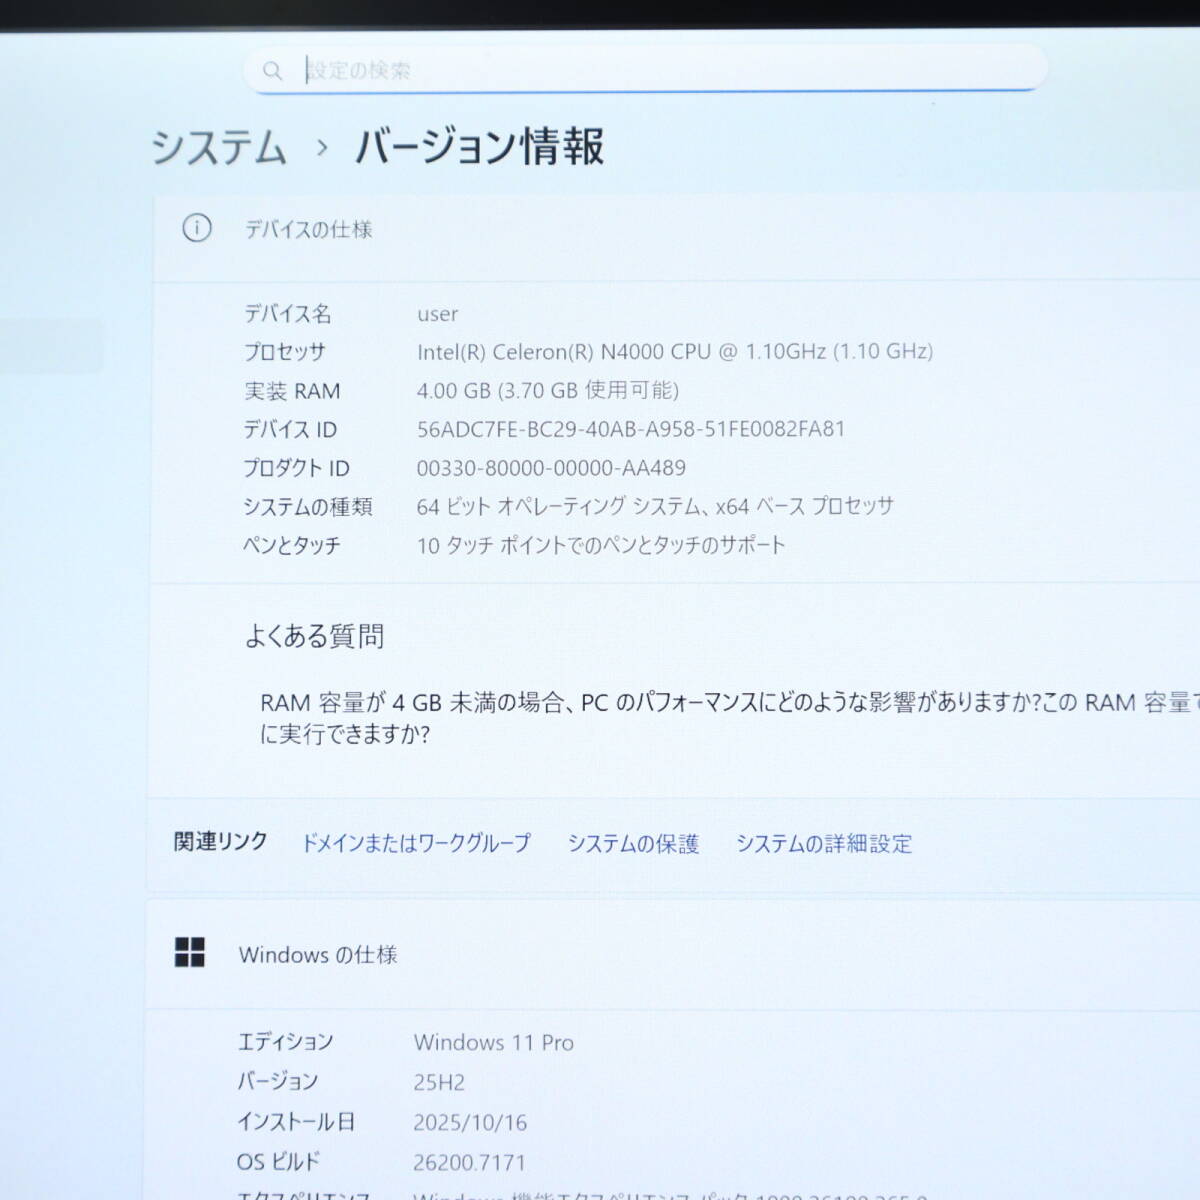
Task: Click the デバイス名 label
Action: point(288,314)
